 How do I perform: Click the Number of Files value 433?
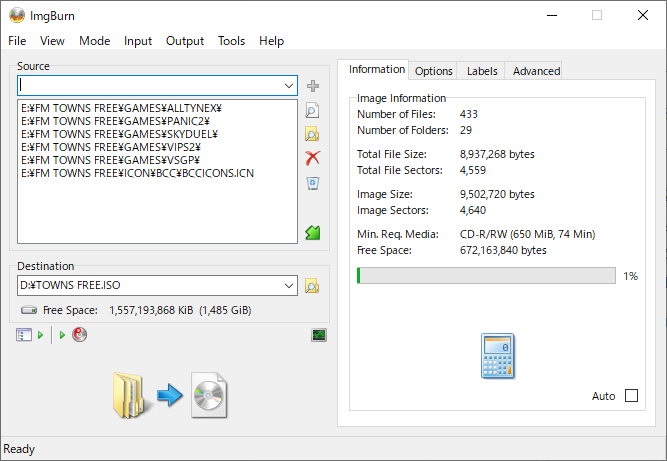tap(468, 114)
